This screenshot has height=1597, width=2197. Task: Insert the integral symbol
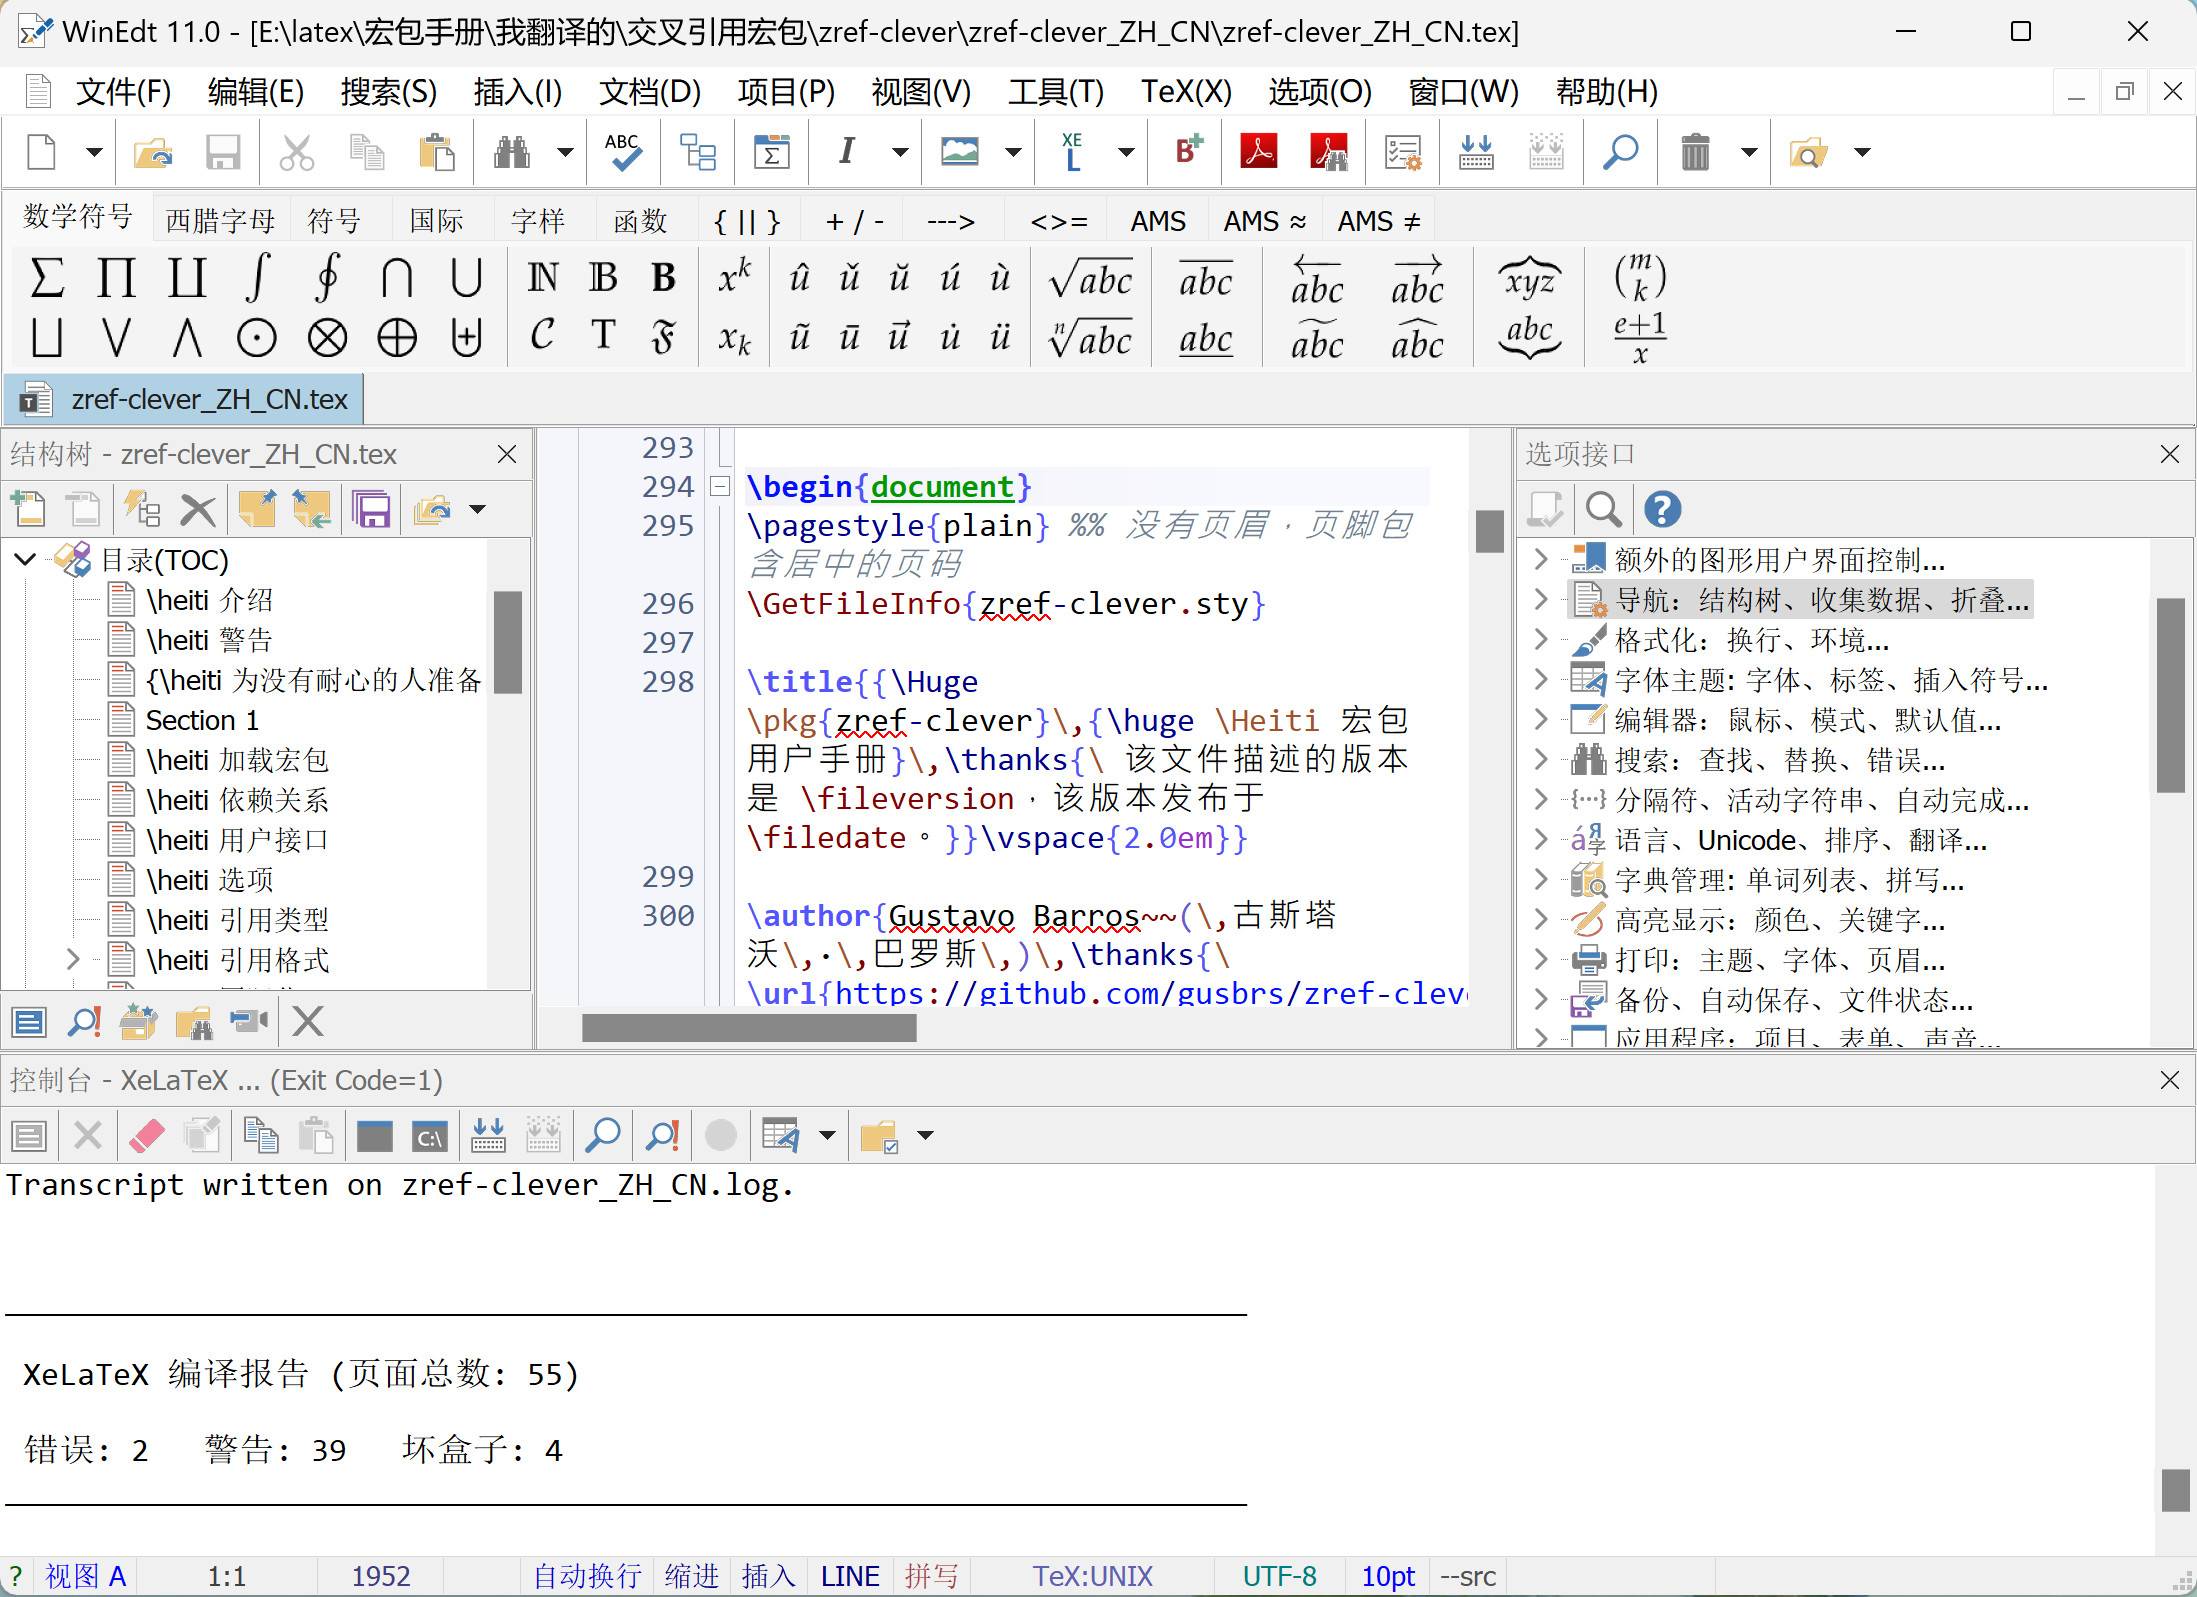(x=257, y=278)
